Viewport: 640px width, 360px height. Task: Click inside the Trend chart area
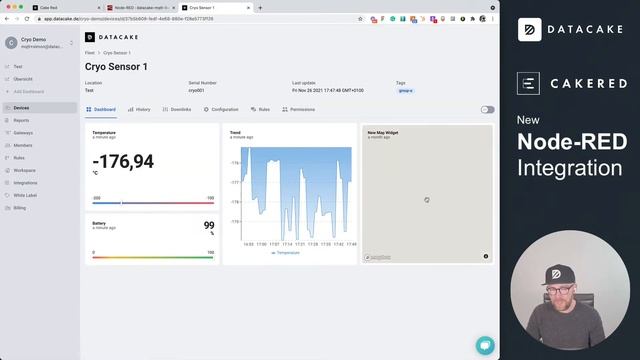pos(296,194)
